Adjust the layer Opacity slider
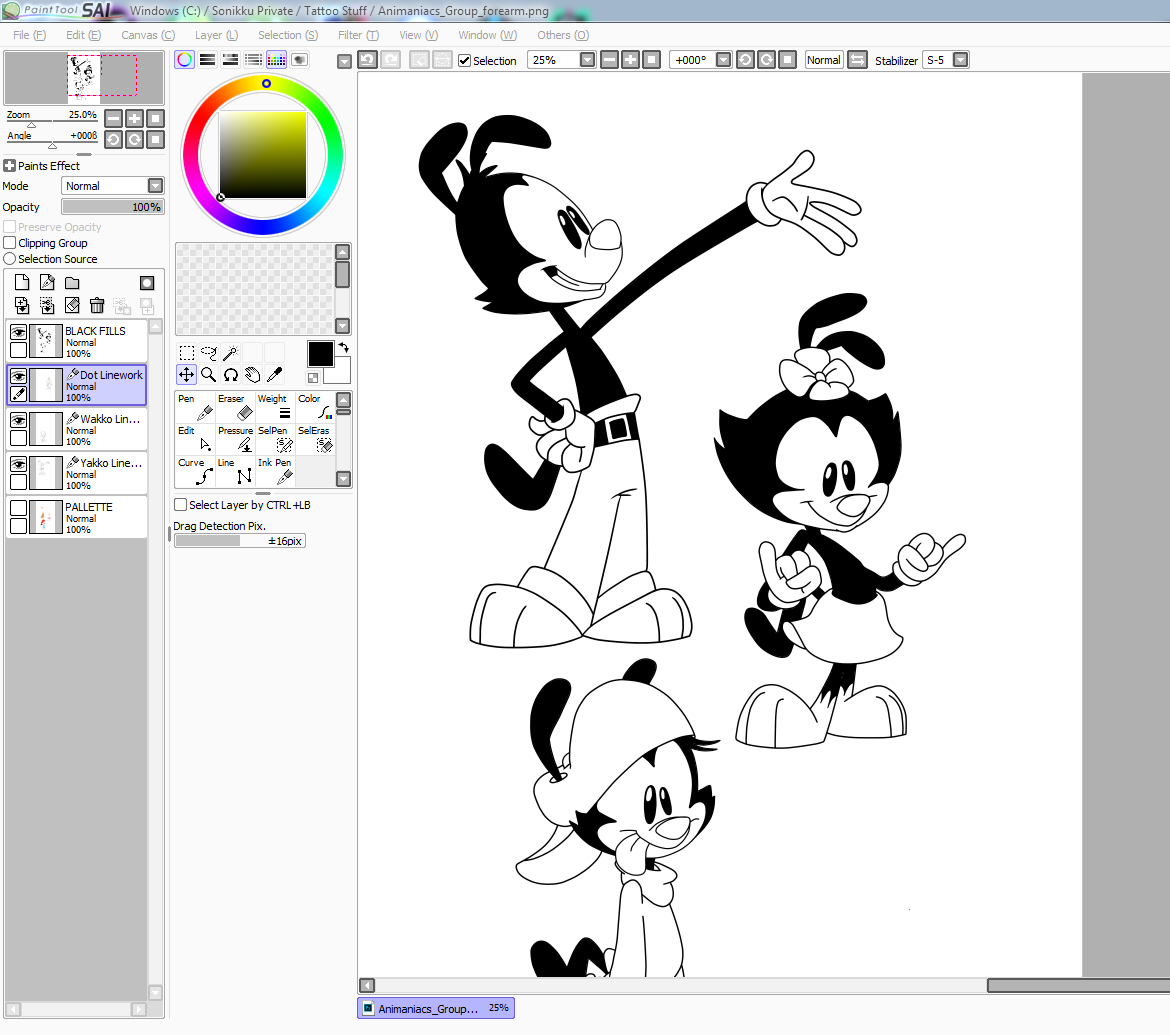1170x1035 pixels. click(113, 207)
